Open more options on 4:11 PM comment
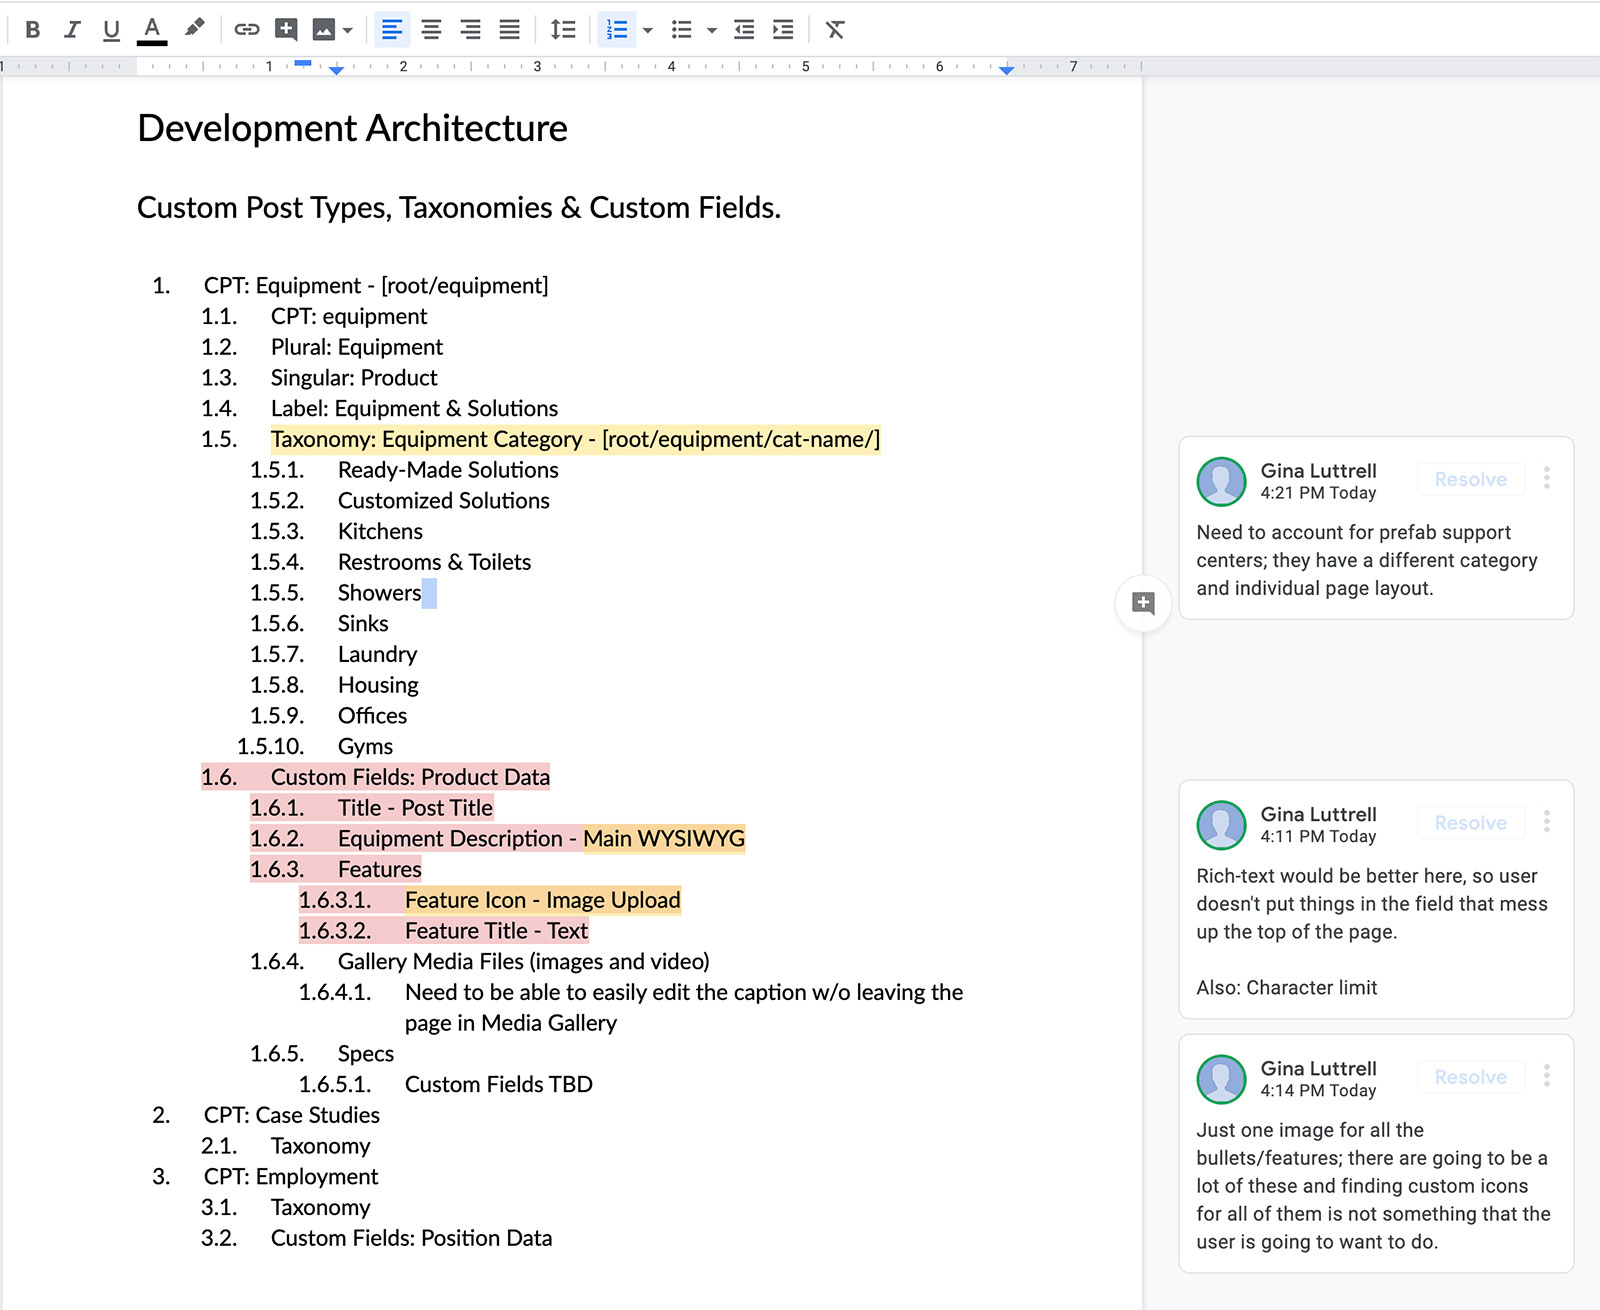The image size is (1600, 1310). pyautogui.click(x=1547, y=822)
